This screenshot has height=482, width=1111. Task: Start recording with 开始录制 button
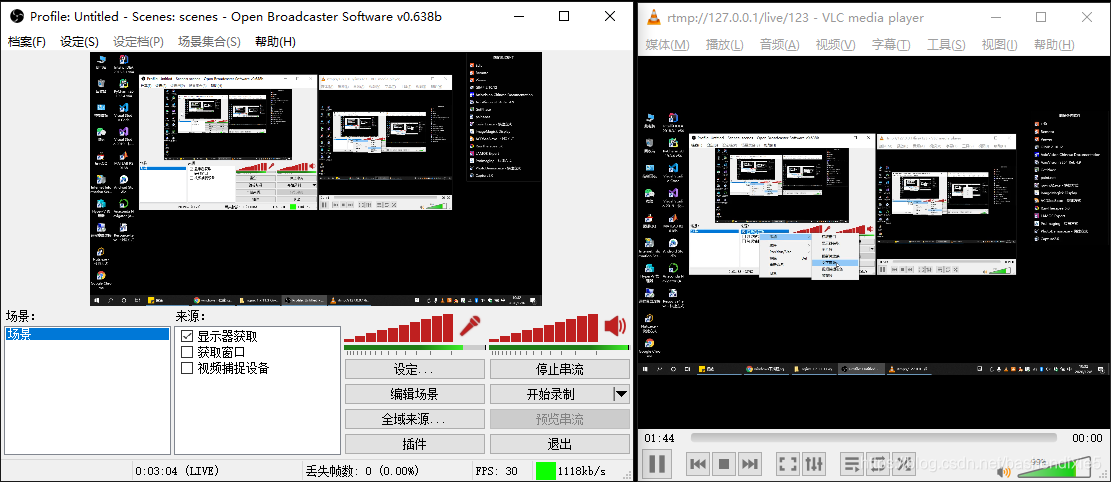click(x=551, y=394)
